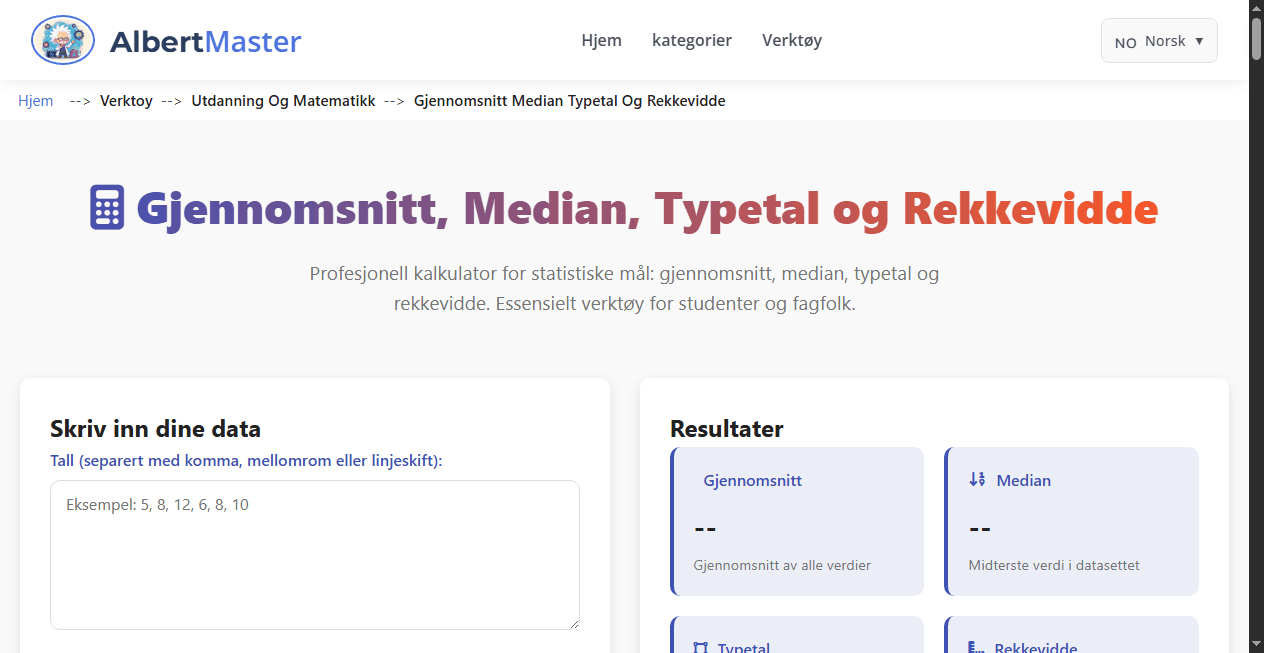Image resolution: width=1264 pixels, height=653 pixels.
Task: Select Hjem in the top navigation
Action: pos(601,40)
